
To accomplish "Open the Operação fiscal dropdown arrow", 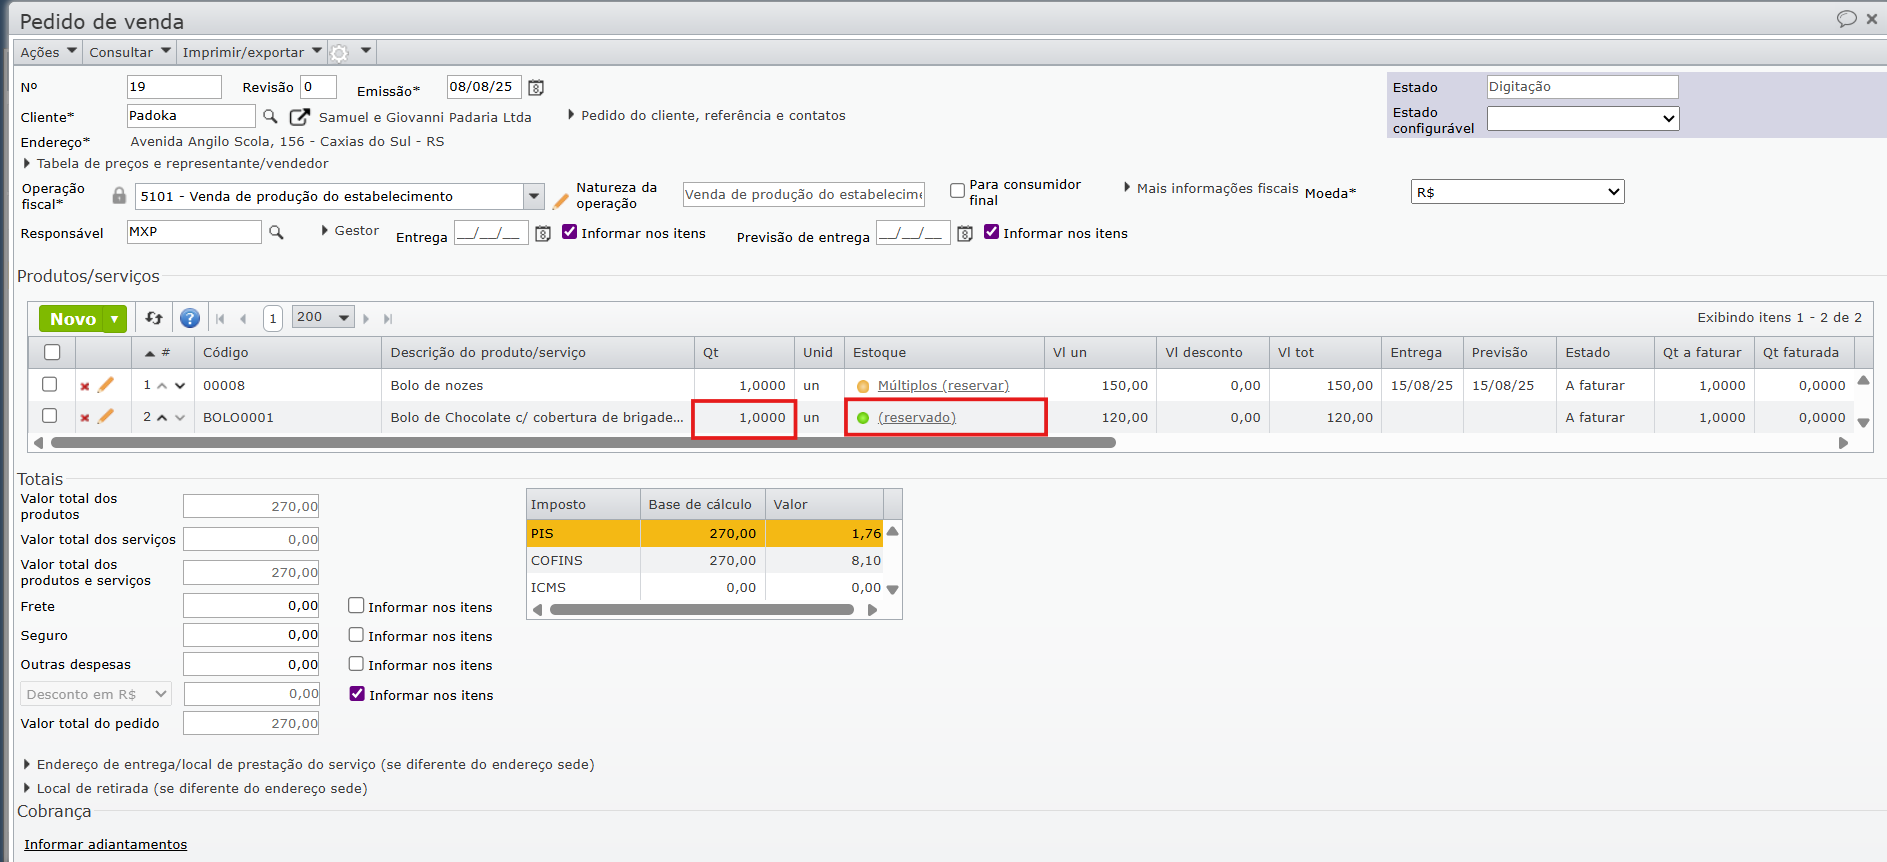I will click(534, 196).
